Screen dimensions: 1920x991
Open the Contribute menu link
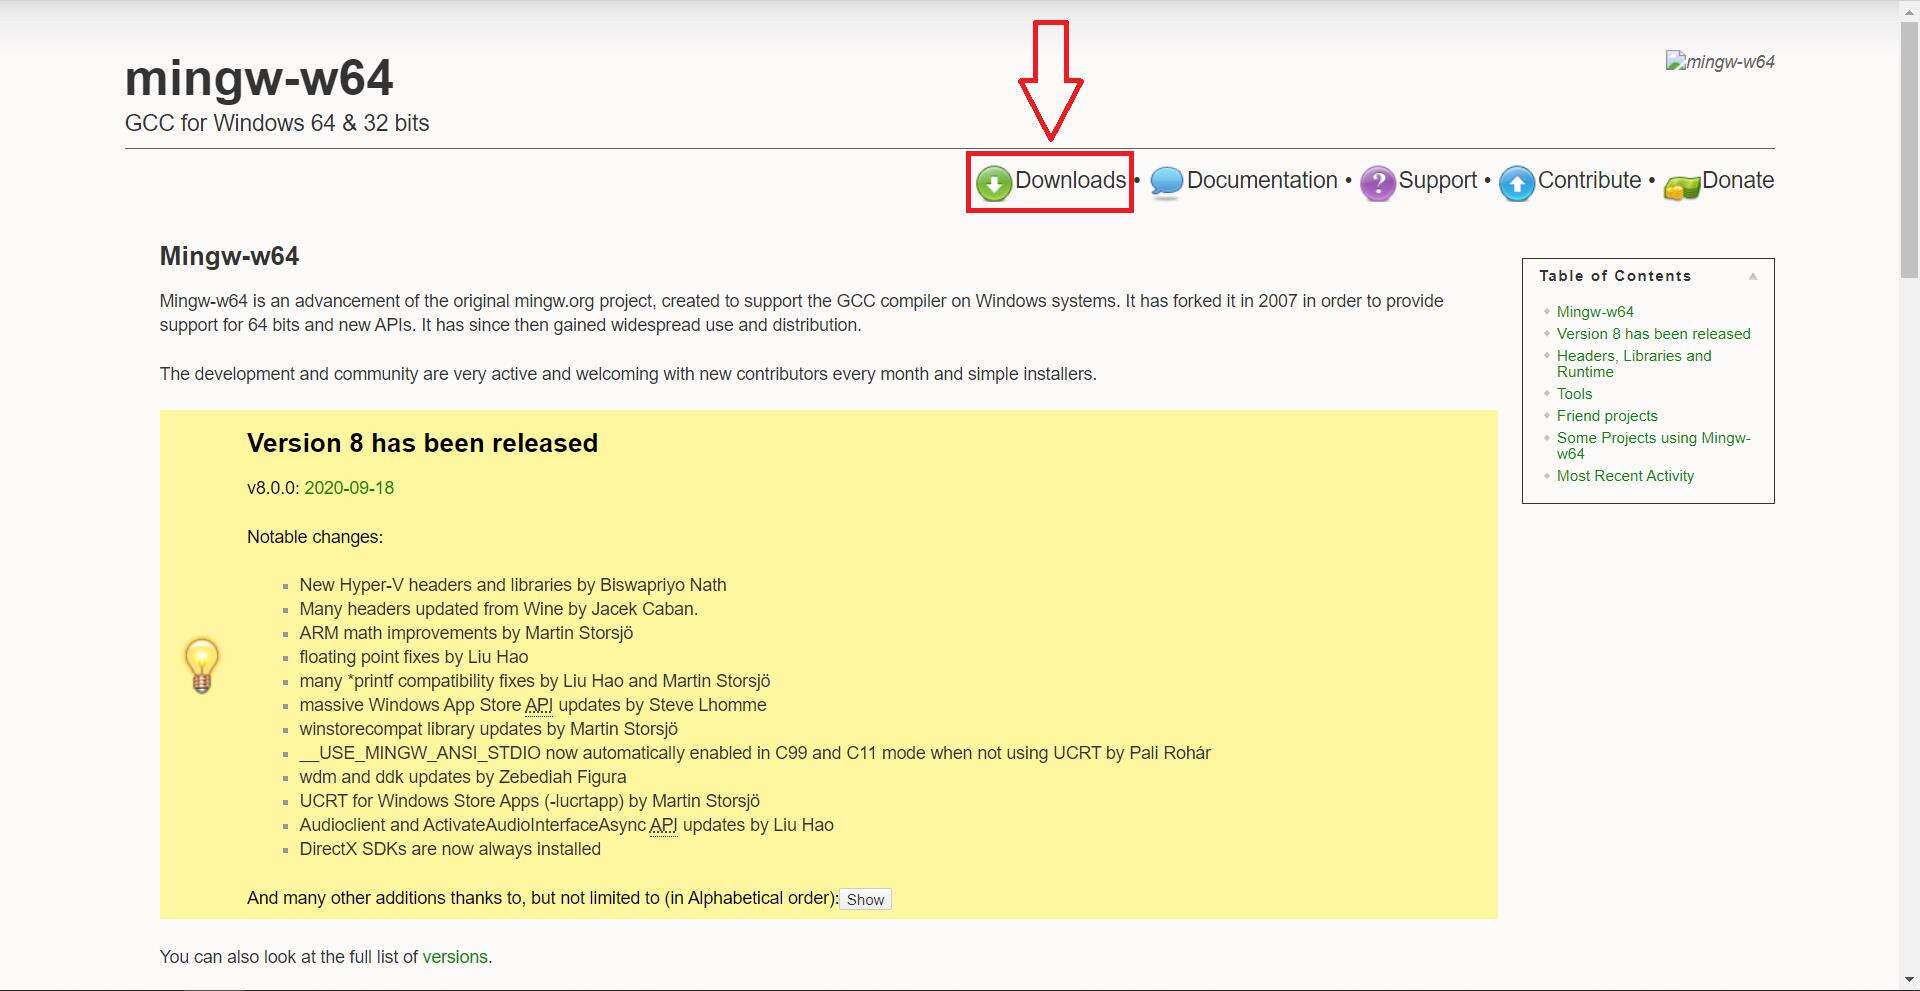point(1589,180)
